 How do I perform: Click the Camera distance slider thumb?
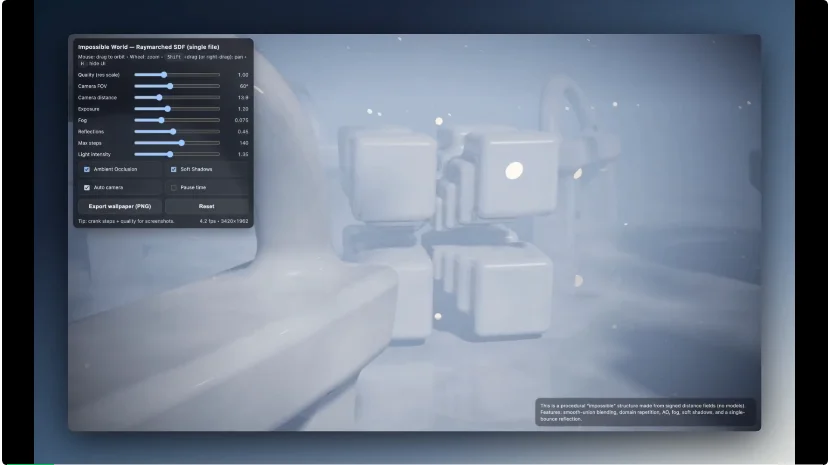[x=159, y=98]
